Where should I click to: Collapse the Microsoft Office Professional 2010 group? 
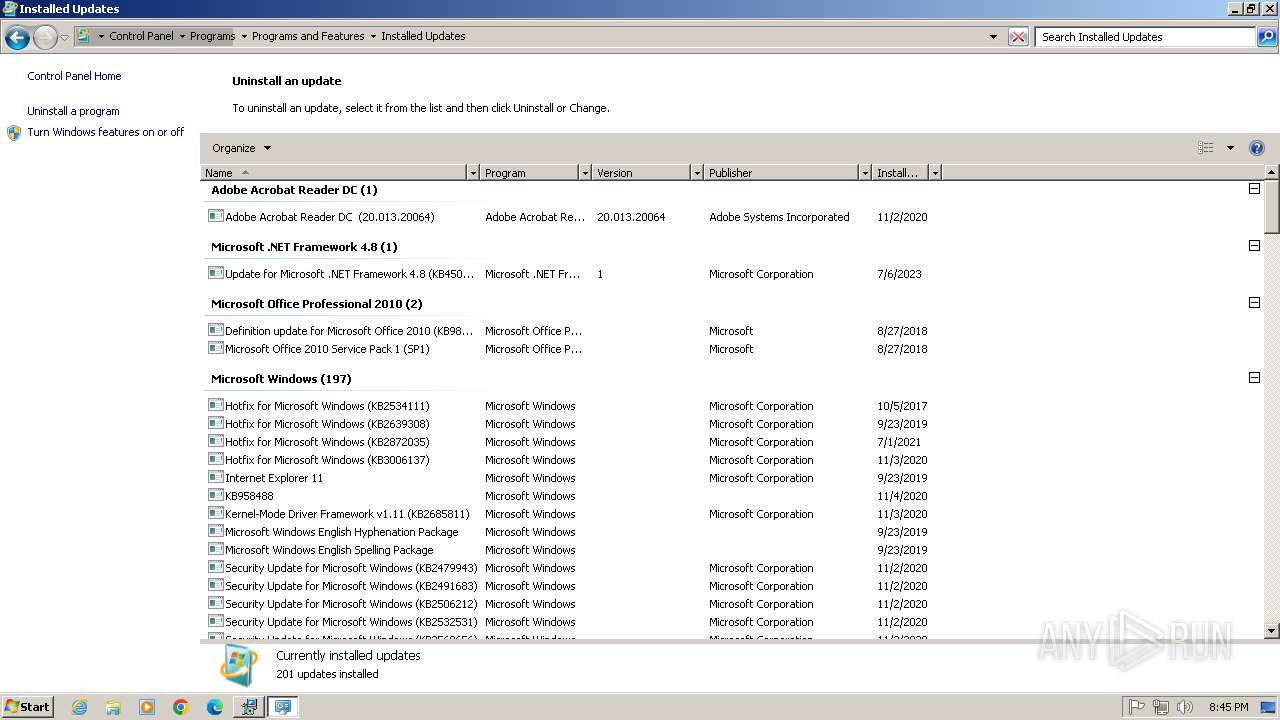coord(1254,303)
